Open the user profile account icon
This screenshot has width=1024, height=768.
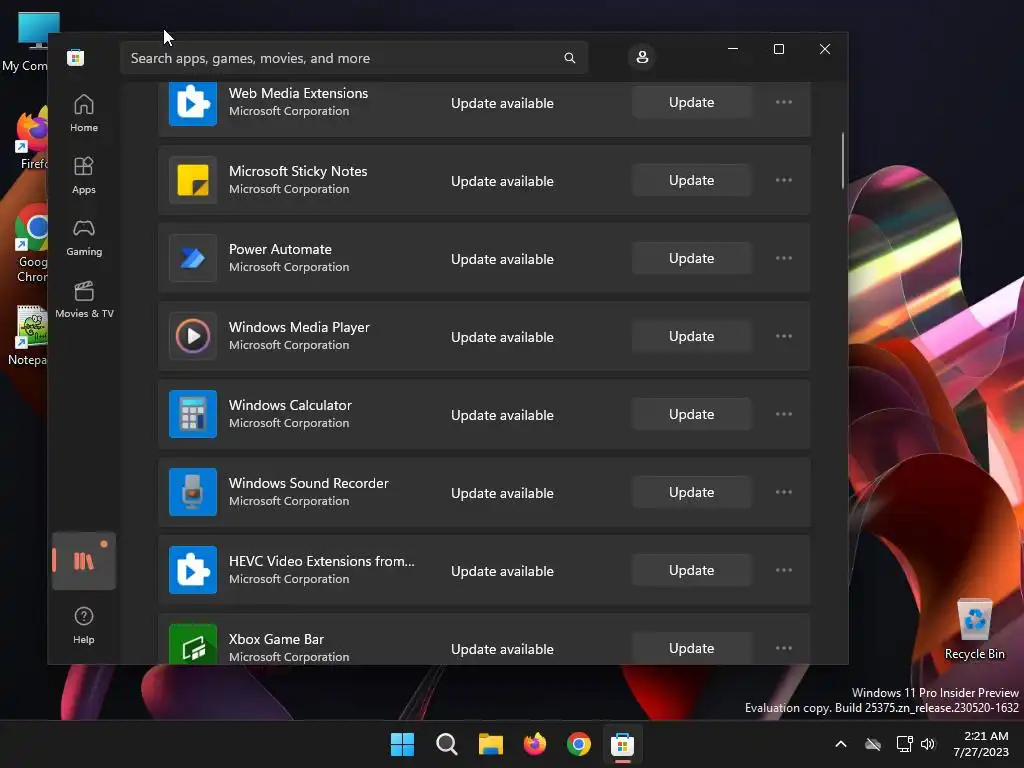[x=642, y=57]
